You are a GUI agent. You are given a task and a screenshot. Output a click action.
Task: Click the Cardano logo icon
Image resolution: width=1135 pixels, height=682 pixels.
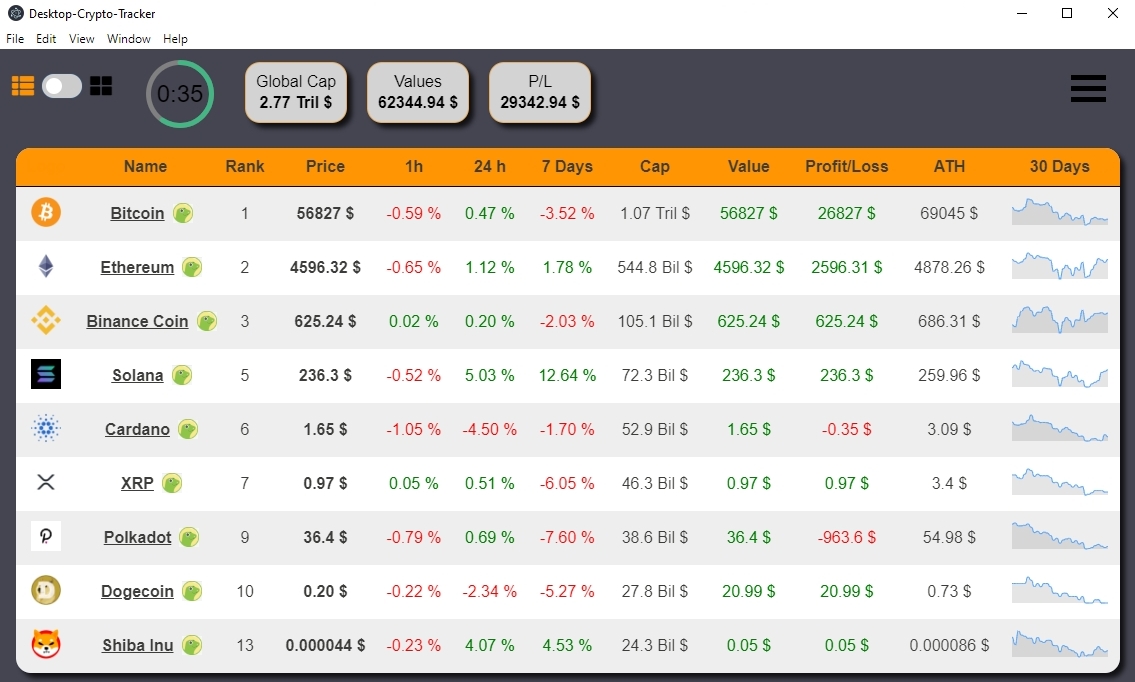46,429
